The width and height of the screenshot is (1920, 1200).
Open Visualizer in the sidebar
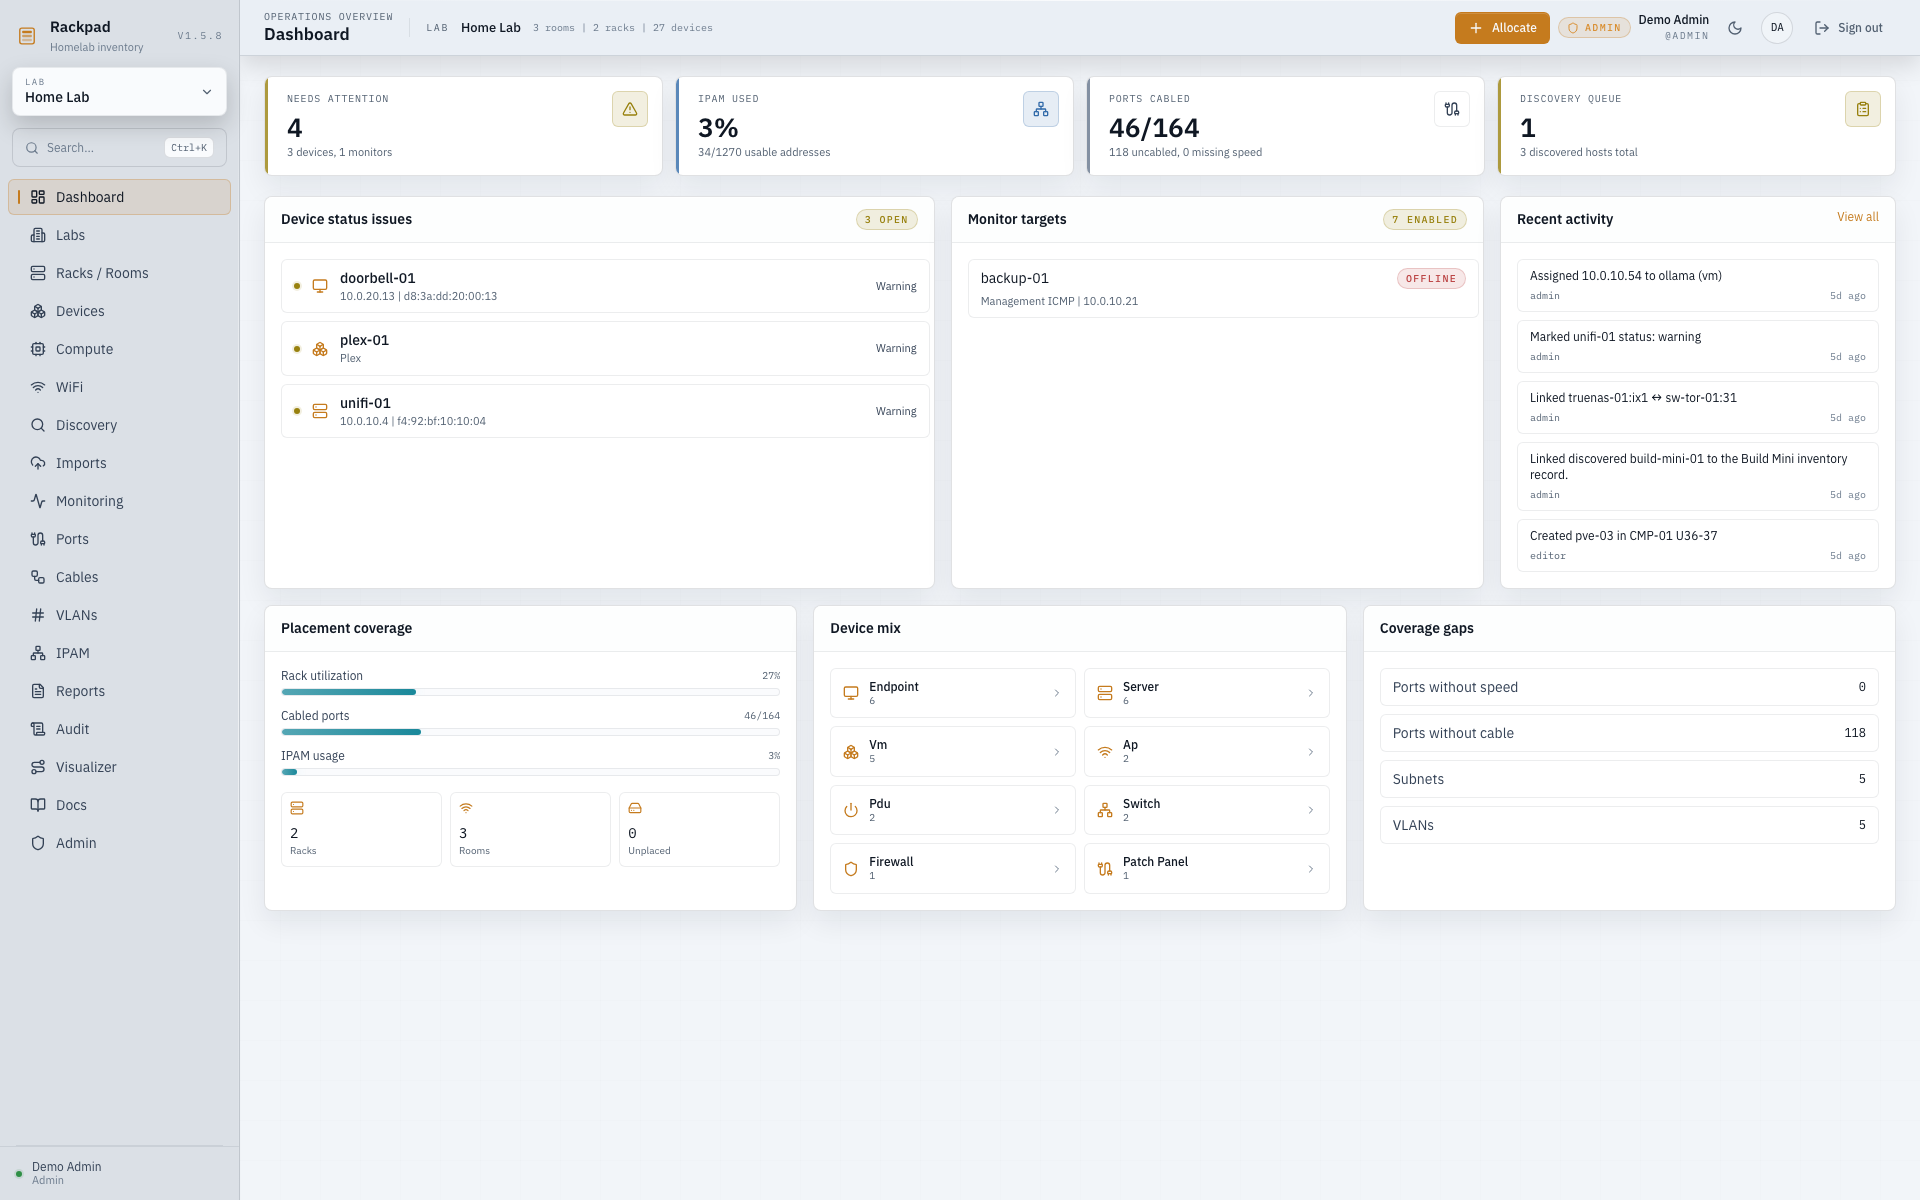point(119,767)
